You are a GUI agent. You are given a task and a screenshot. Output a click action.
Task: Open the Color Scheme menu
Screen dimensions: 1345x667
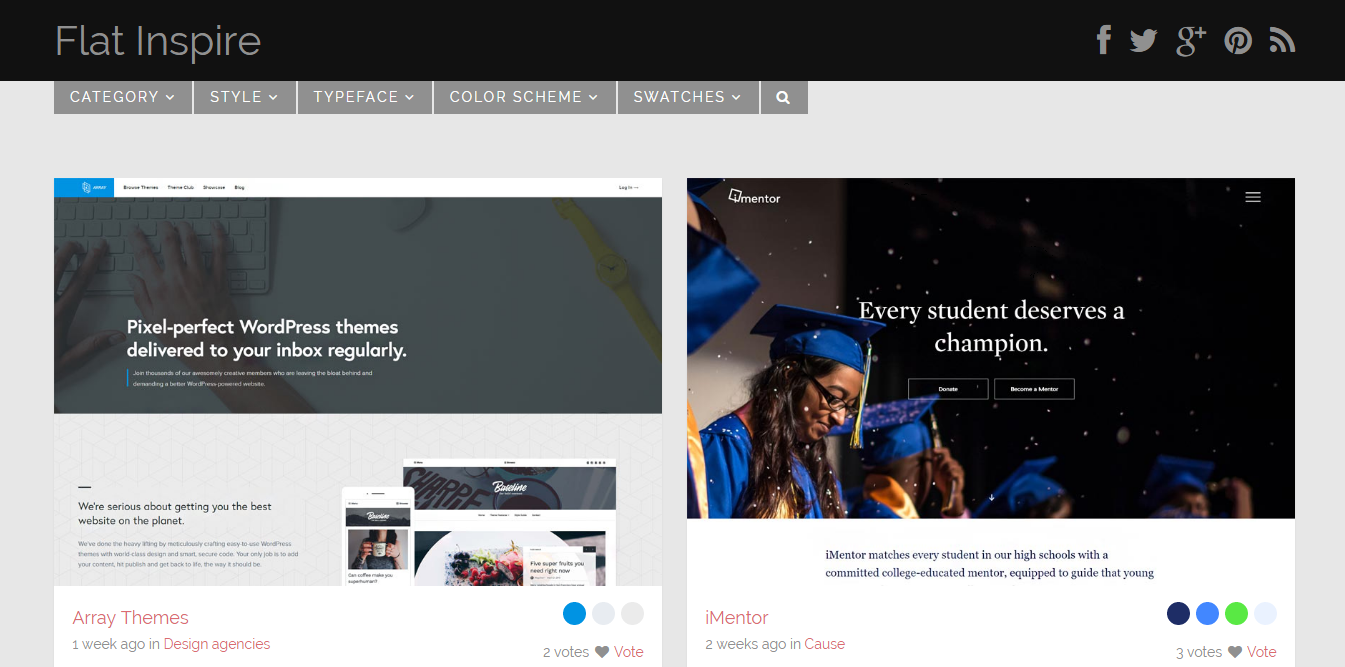point(523,97)
